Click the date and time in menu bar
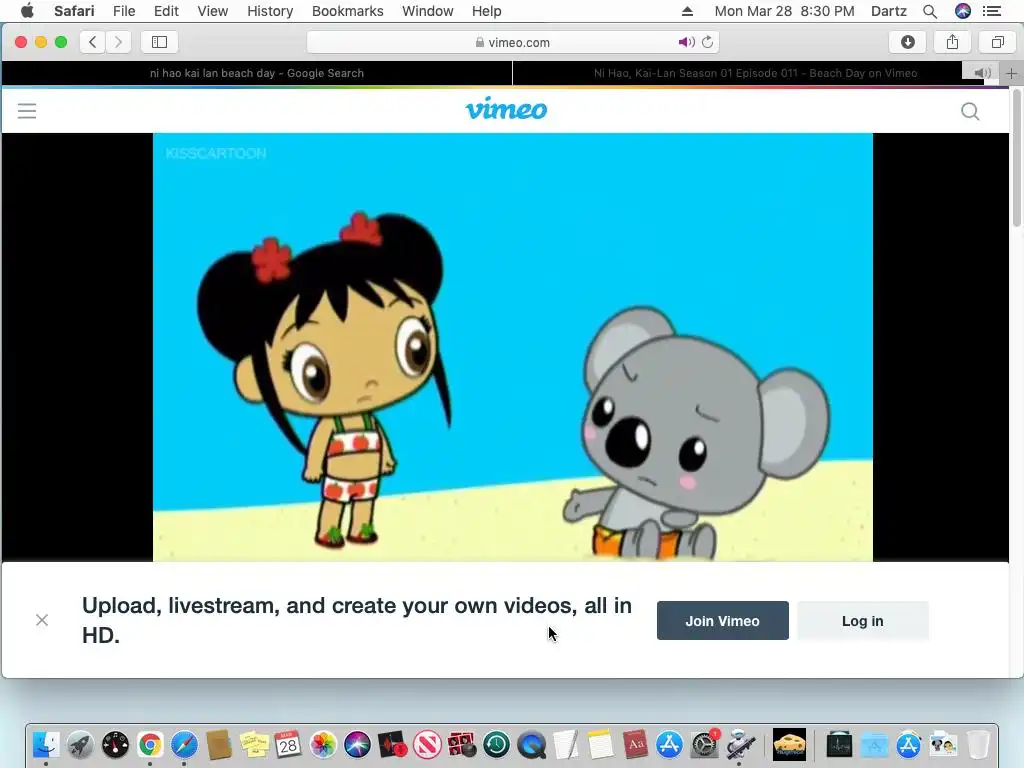 point(784,11)
